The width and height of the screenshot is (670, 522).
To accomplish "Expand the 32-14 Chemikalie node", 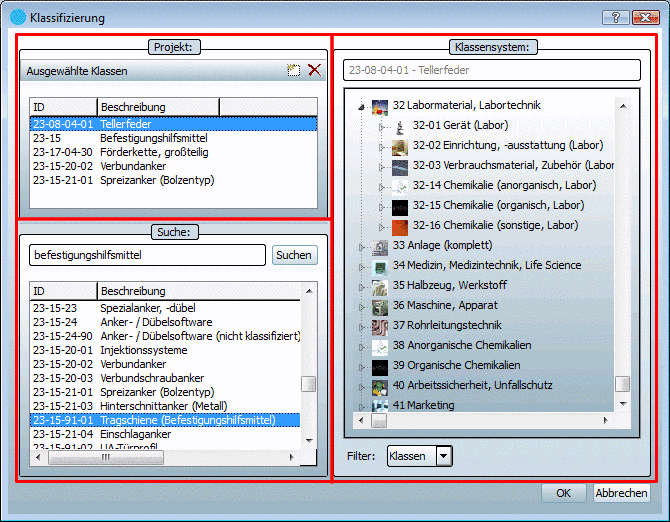I will coord(382,187).
